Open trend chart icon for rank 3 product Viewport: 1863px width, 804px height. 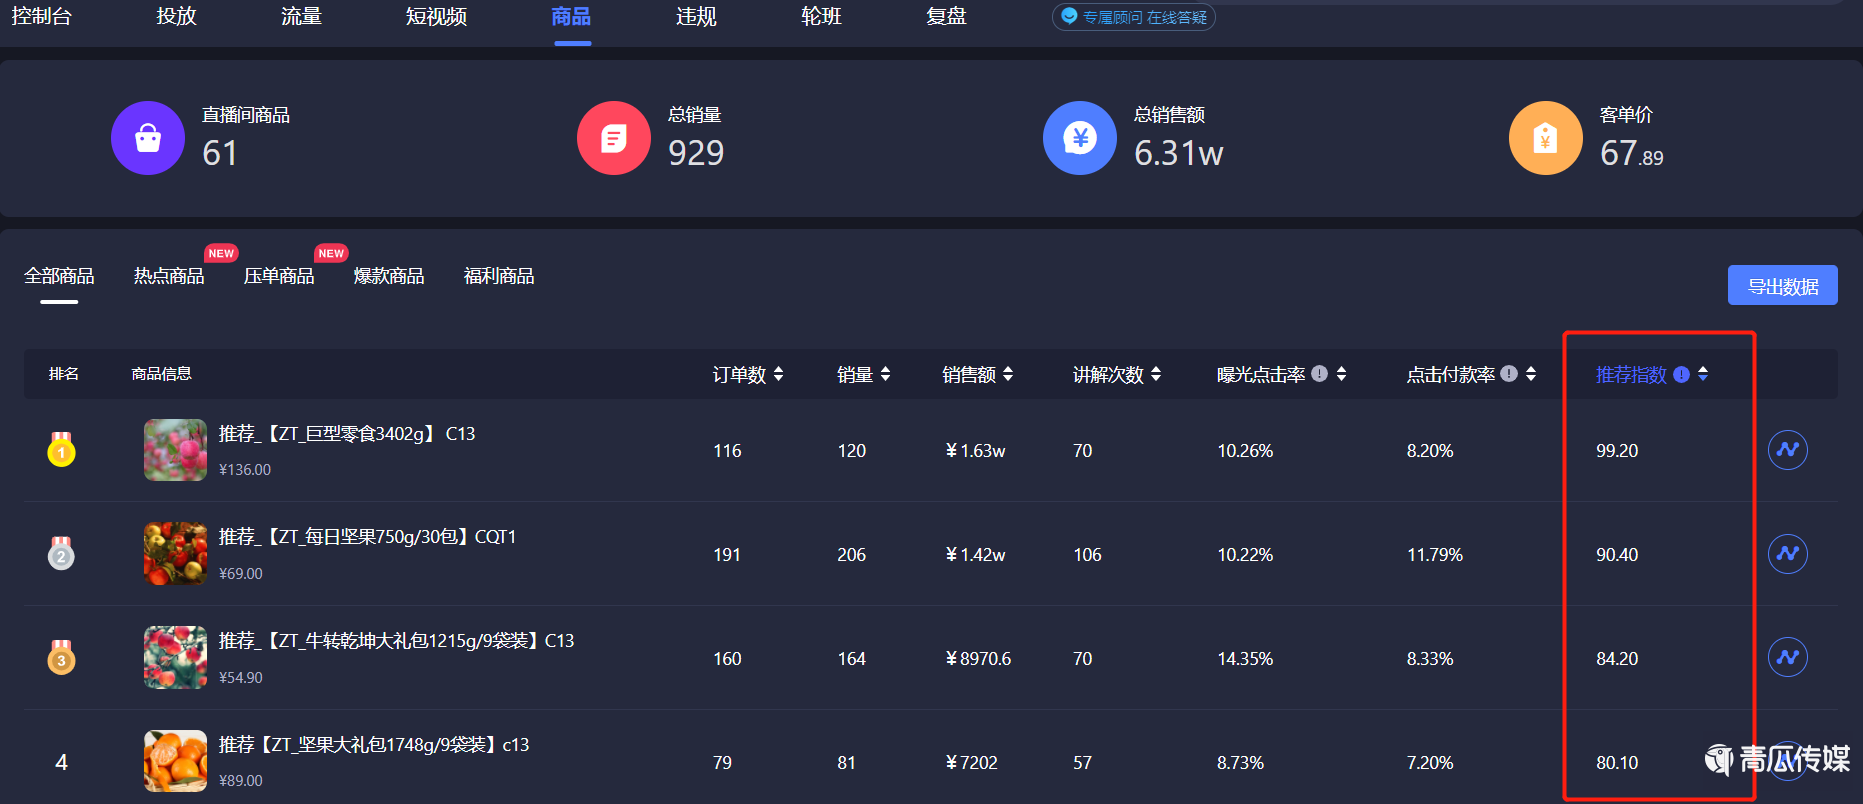click(1787, 658)
